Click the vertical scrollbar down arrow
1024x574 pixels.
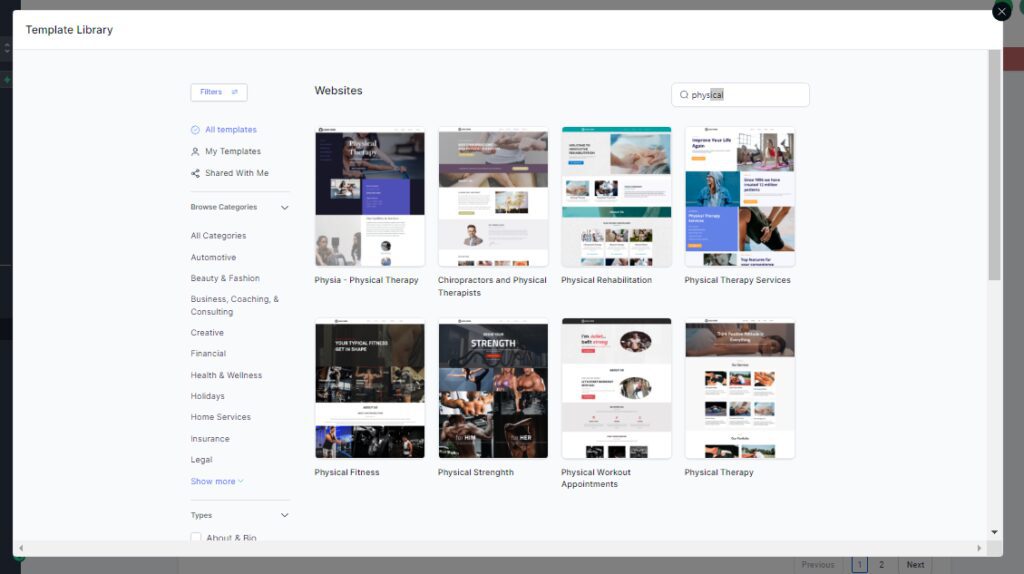[994, 532]
